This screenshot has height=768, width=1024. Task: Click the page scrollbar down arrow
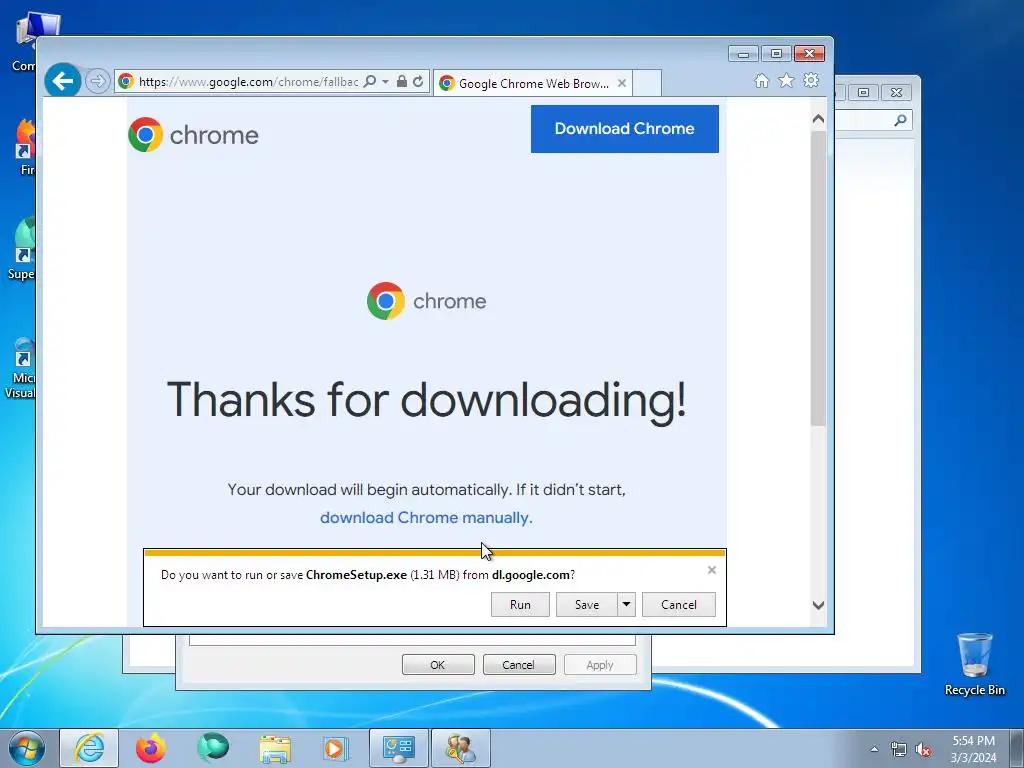(x=818, y=605)
